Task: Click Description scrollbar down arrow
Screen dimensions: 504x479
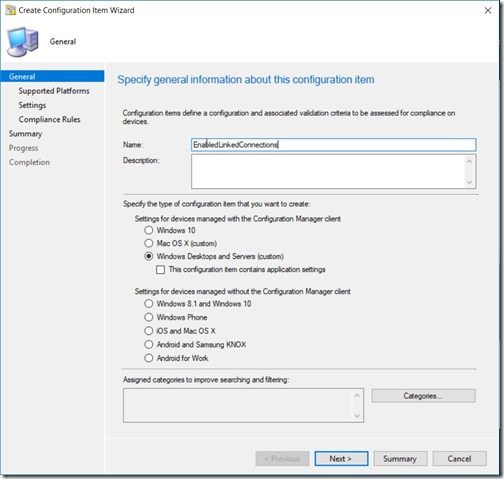Action: [x=470, y=182]
